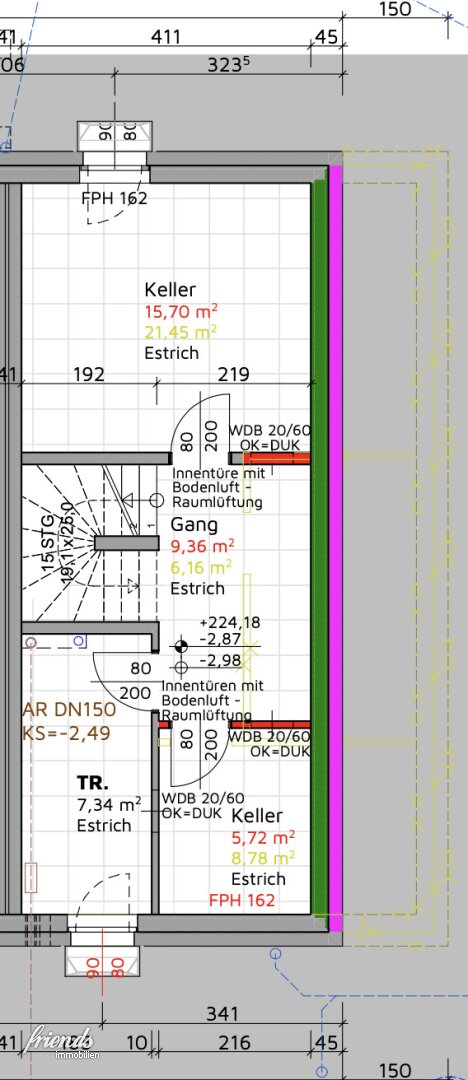The width and height of the screenshot is (468, 1080).
Task: Click the 411 dimension at top
Action: (165, 37)
